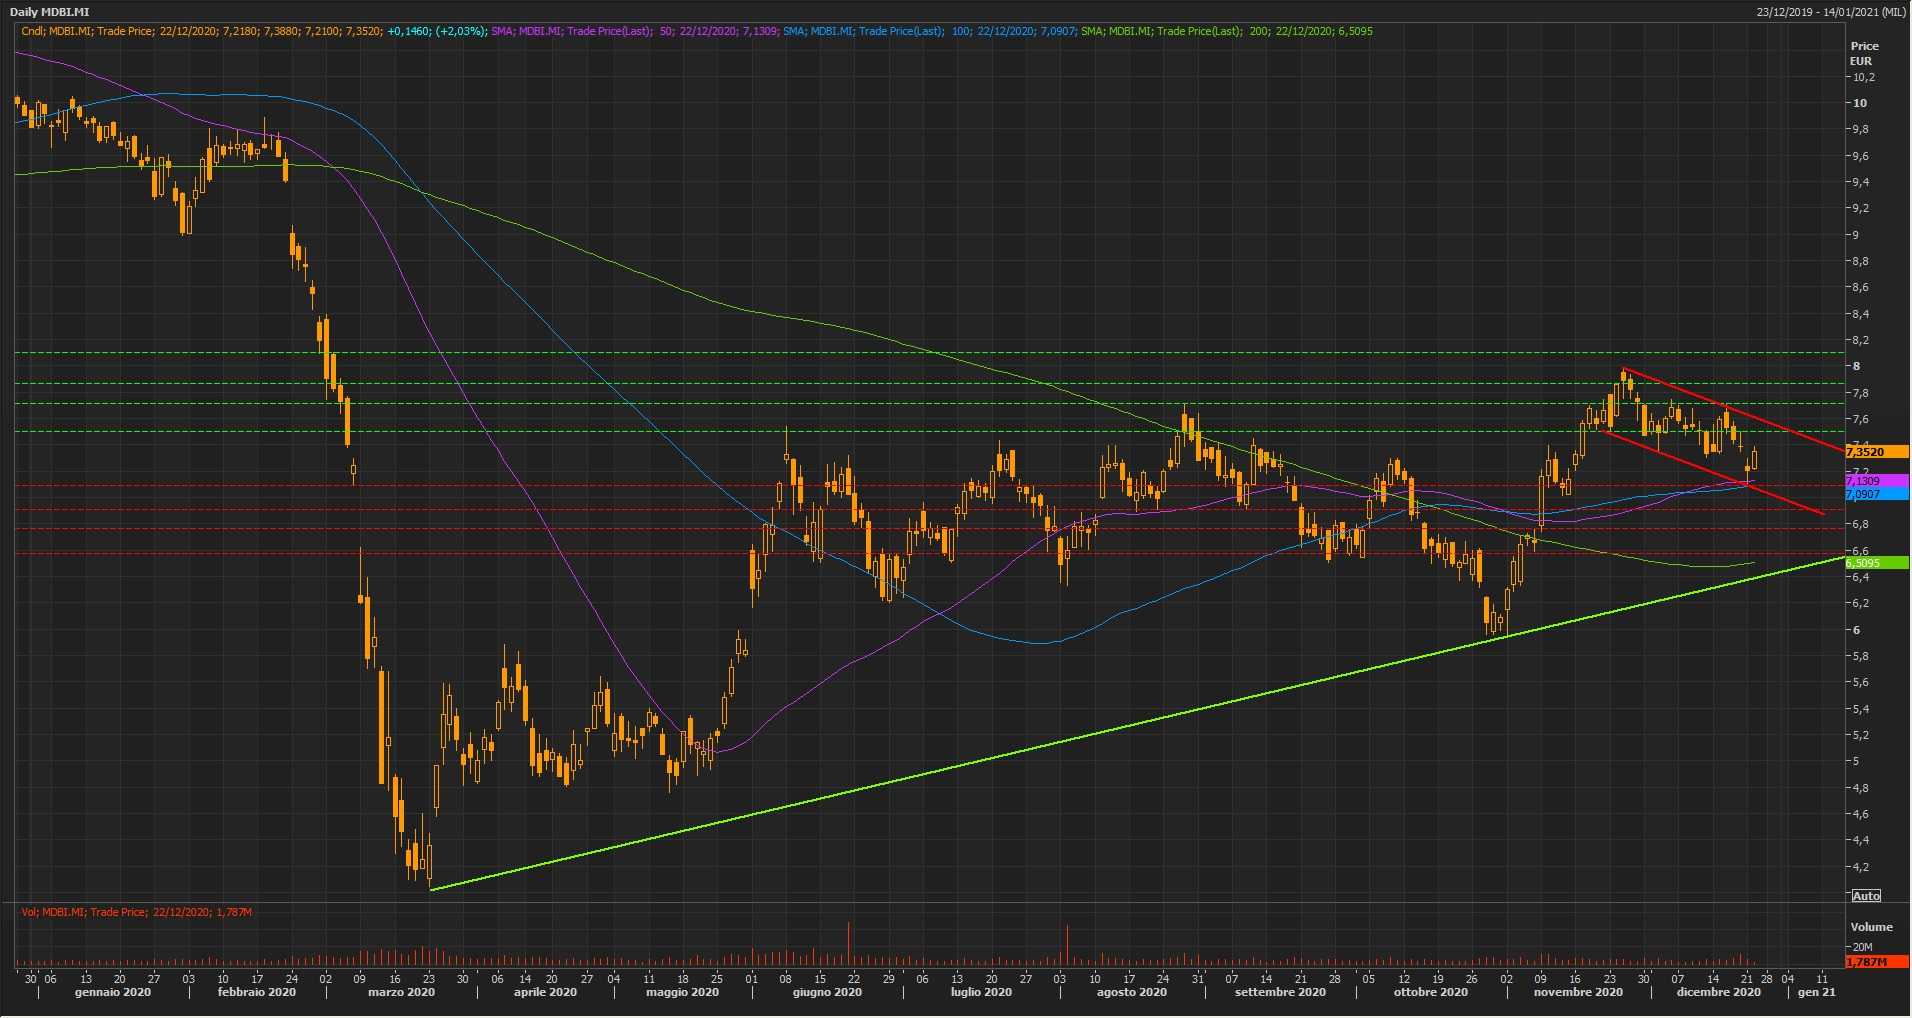Click the orange 7,3520 last price tag
The height and width of the screenshot is (1018, 1912).
tap(1864, 452)
